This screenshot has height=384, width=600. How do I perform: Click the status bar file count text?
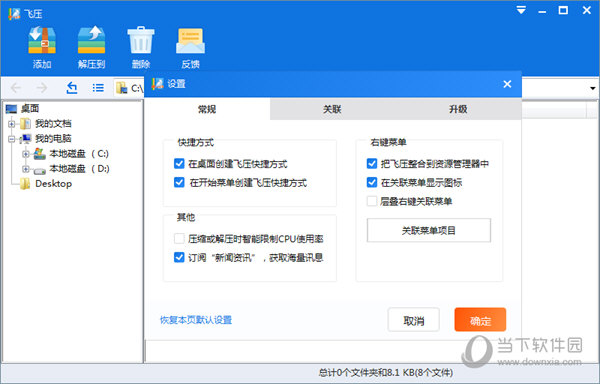386,373
